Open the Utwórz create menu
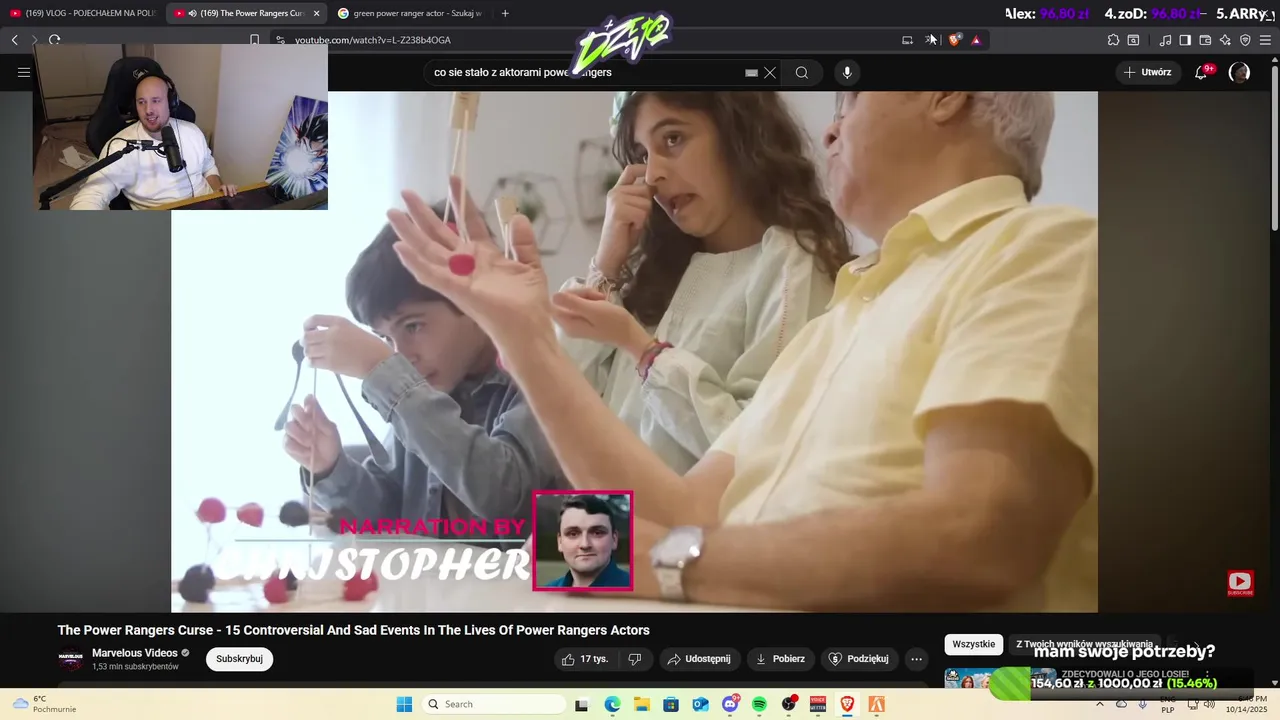Viewport: 1280px width, 720px height. click(x=1147, y=72)
